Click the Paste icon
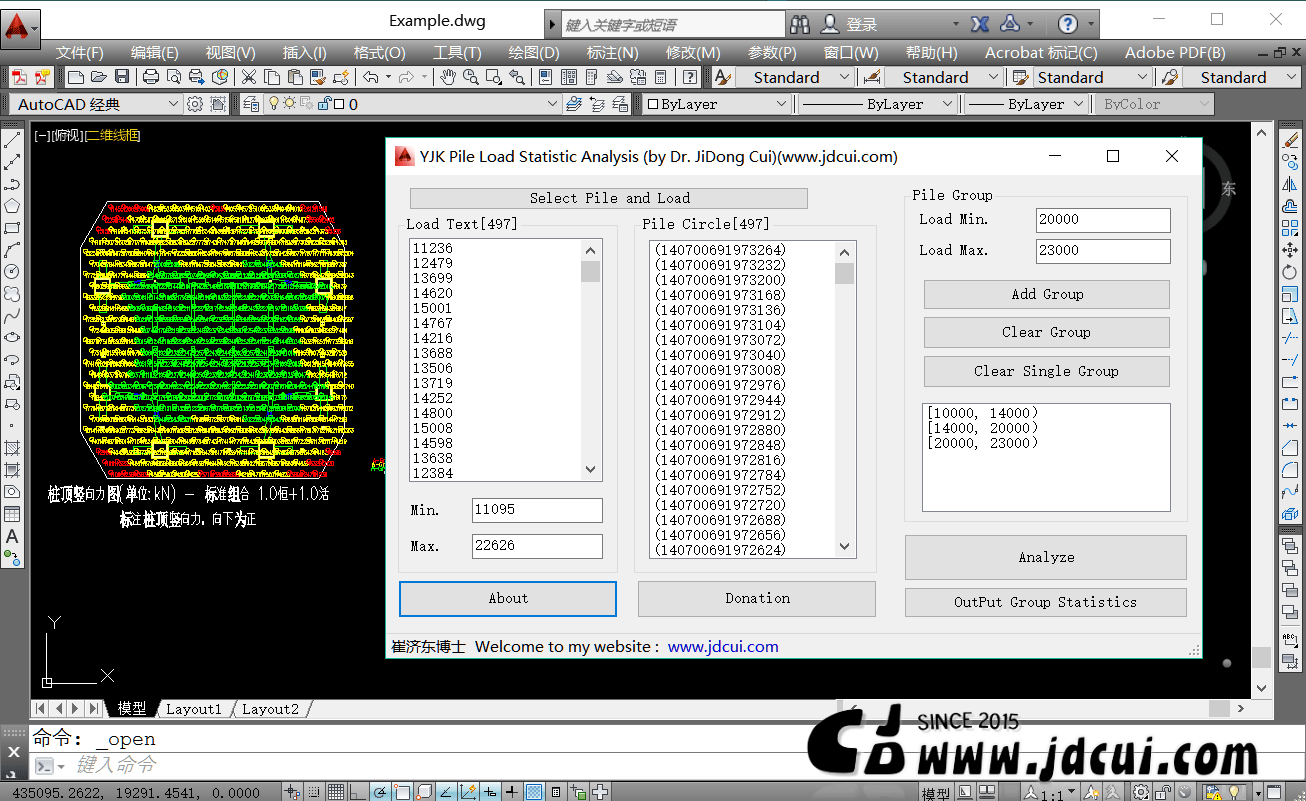The image size is (1306, 801). click(295, 77)
